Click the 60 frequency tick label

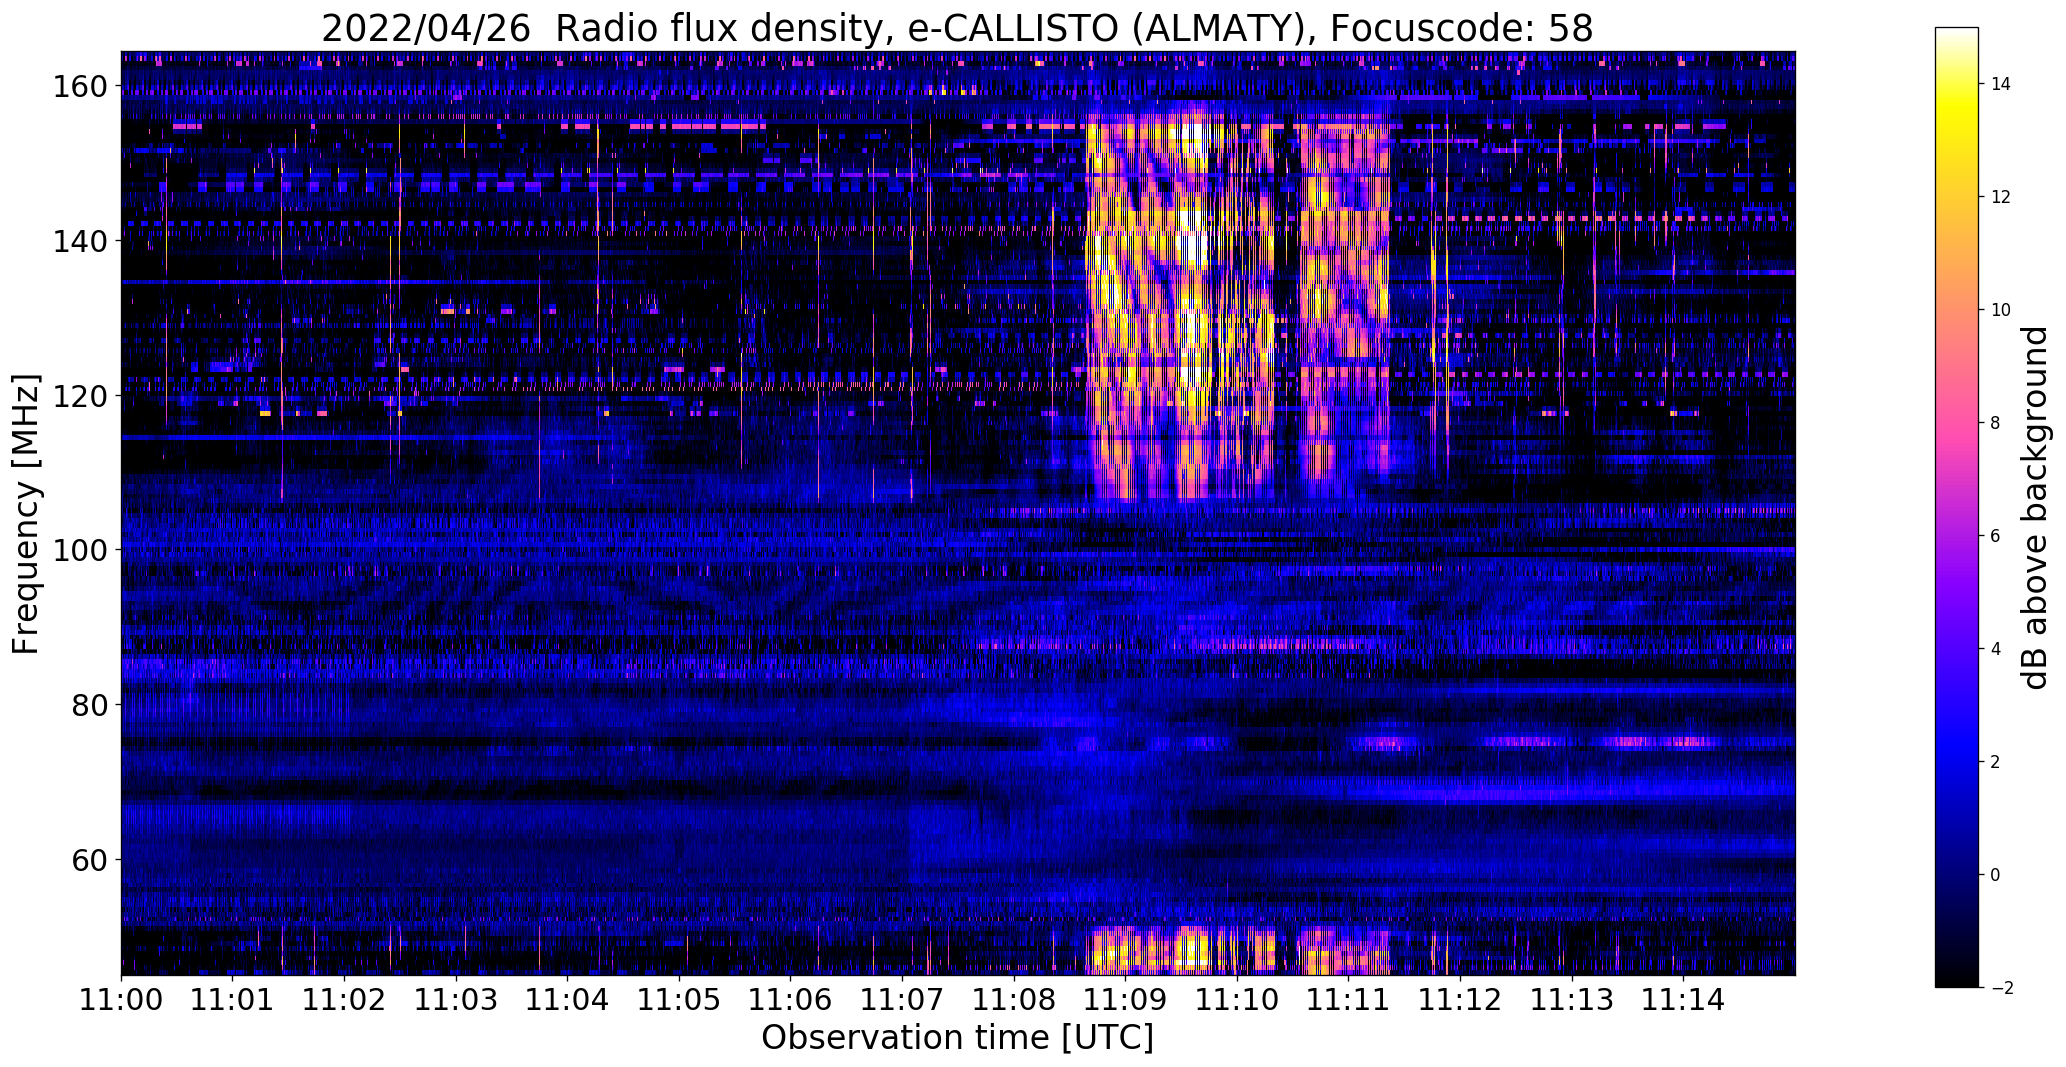(x=88, y=859)
